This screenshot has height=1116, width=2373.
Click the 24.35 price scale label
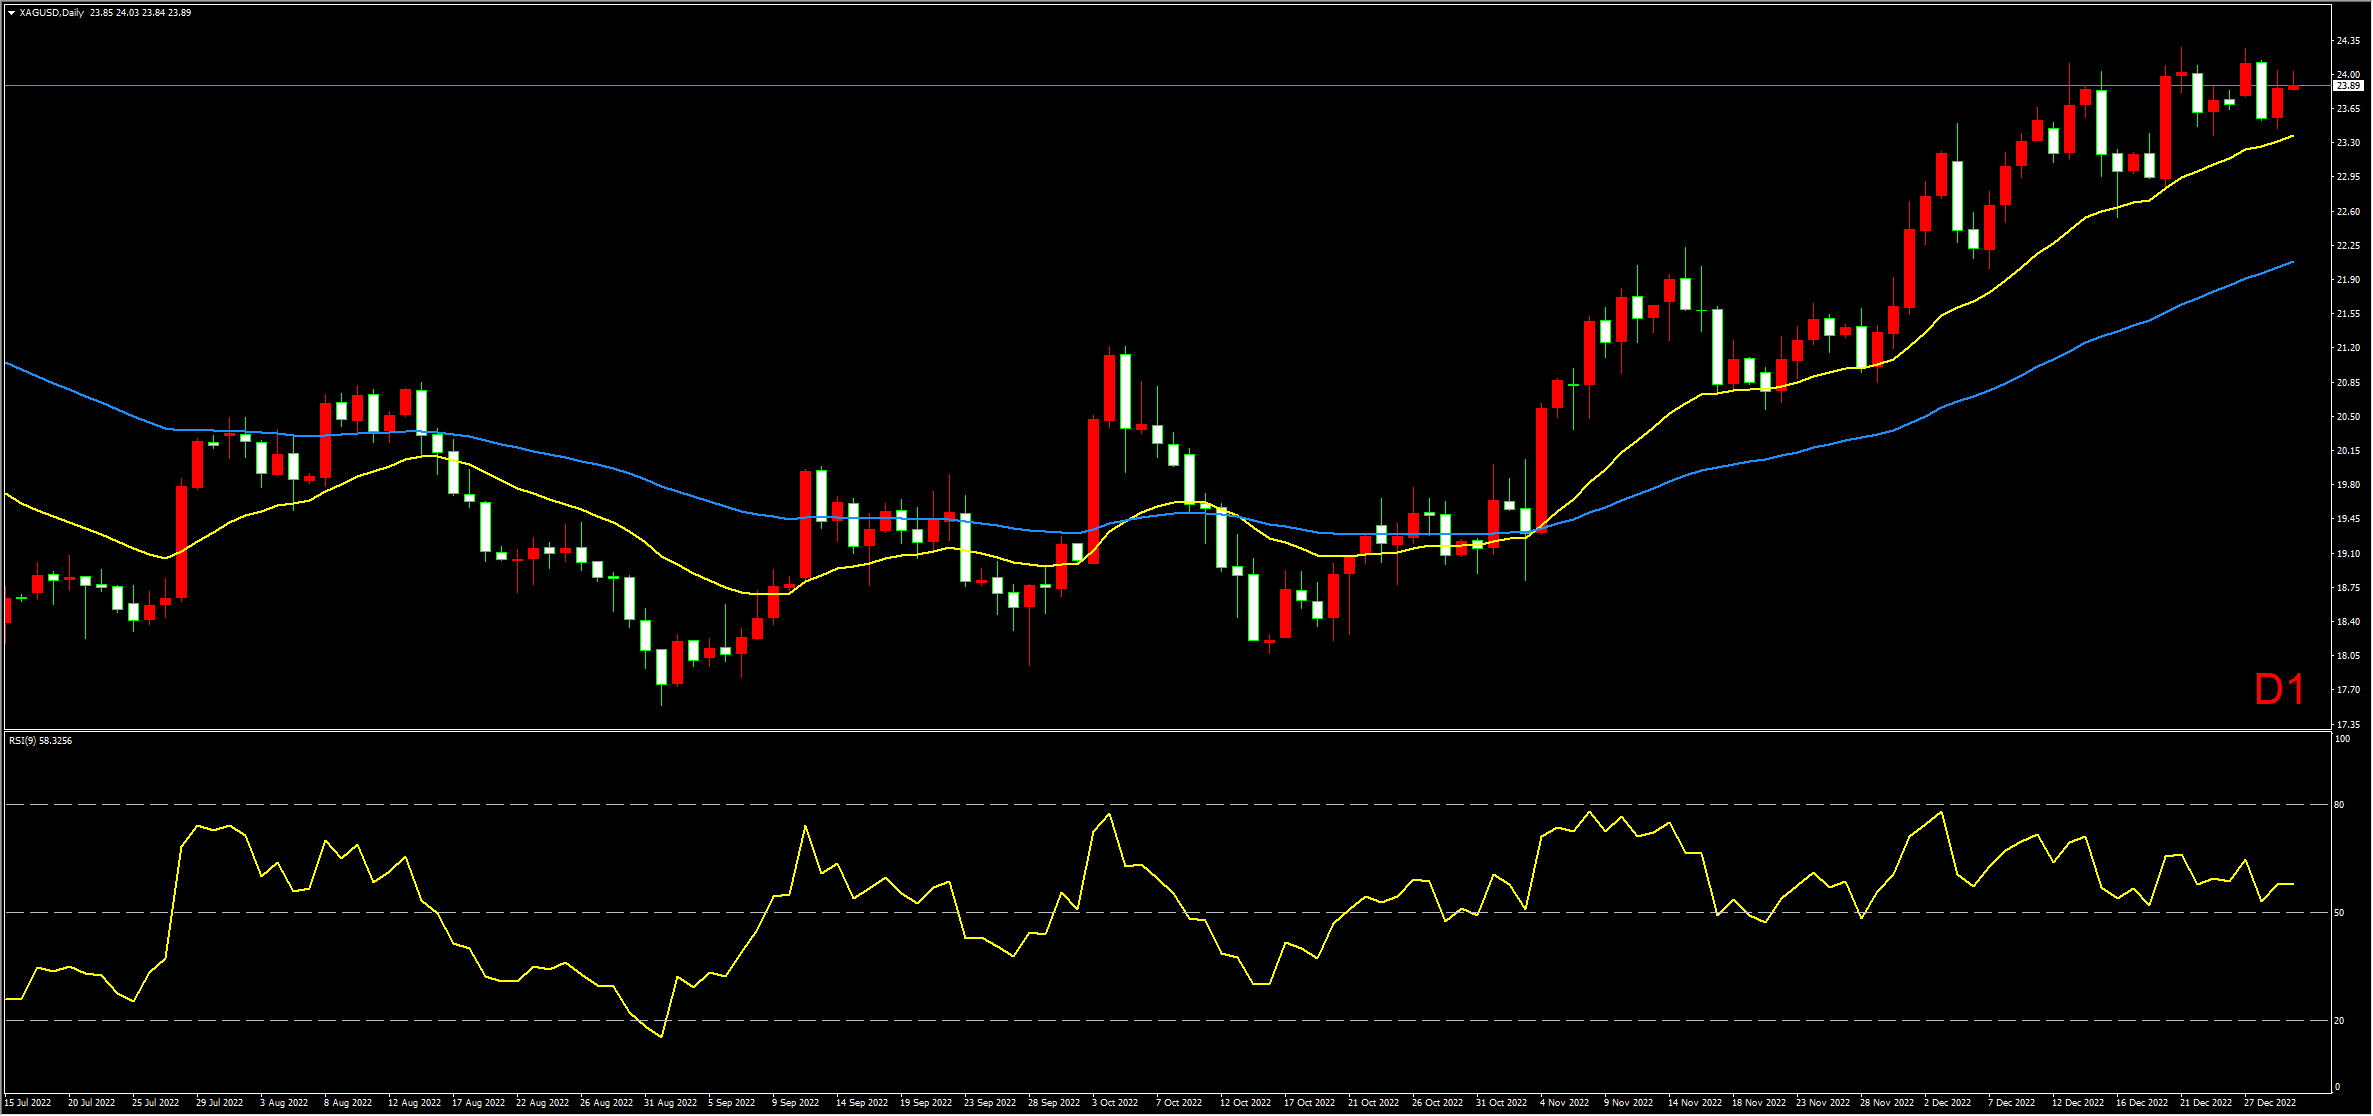[x=2347, y=41]
